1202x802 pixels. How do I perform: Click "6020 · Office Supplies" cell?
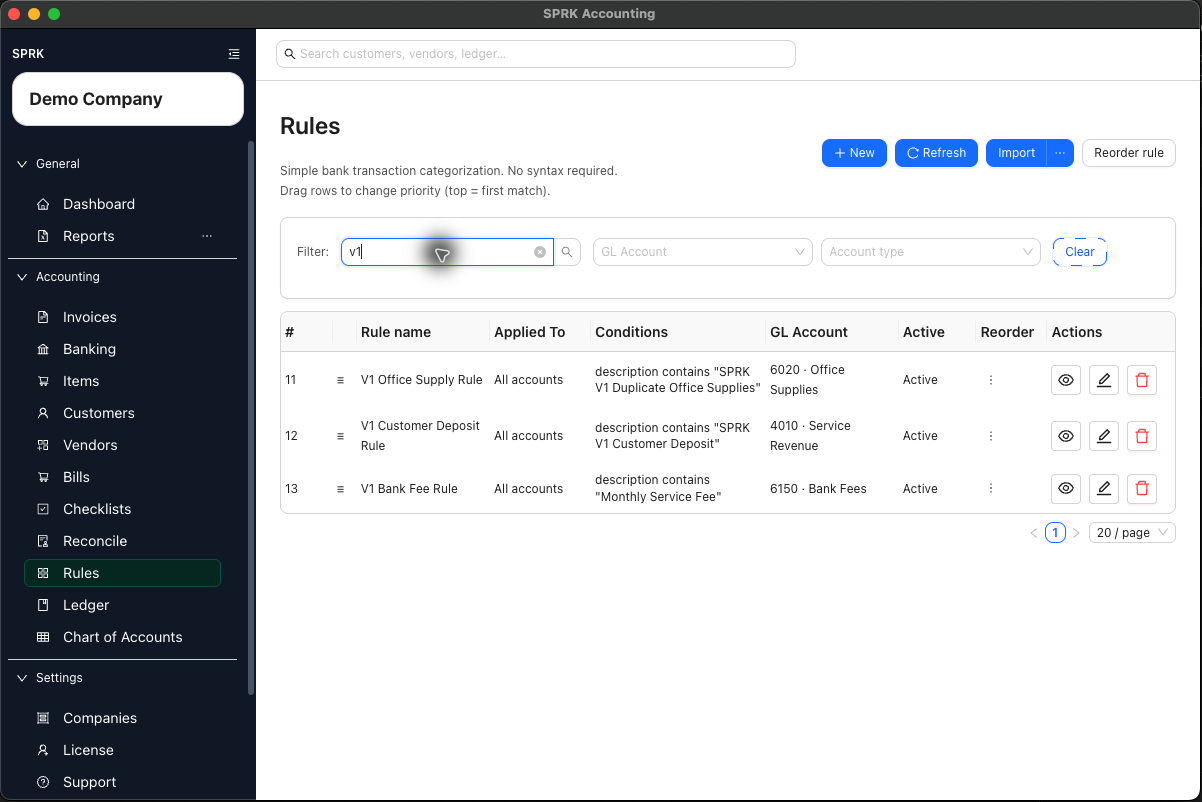(x=807, y=380)
